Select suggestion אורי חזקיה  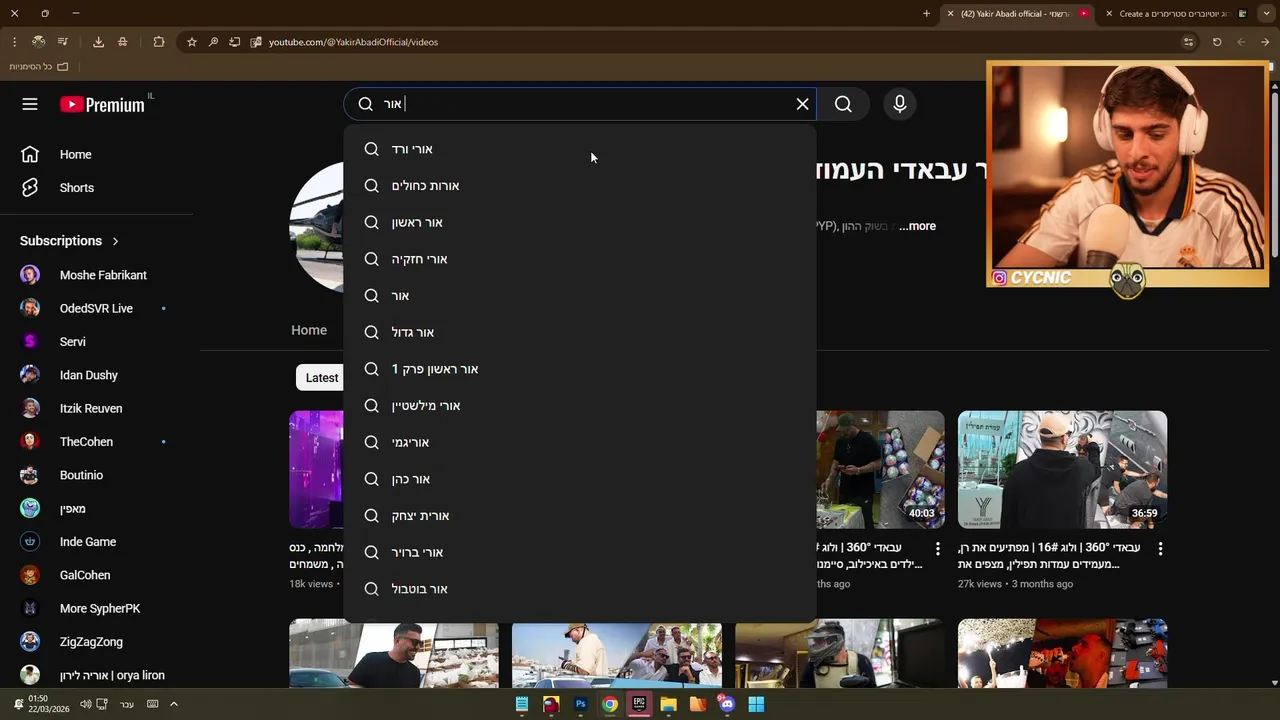pyautogui.click(x=580, y=259)
